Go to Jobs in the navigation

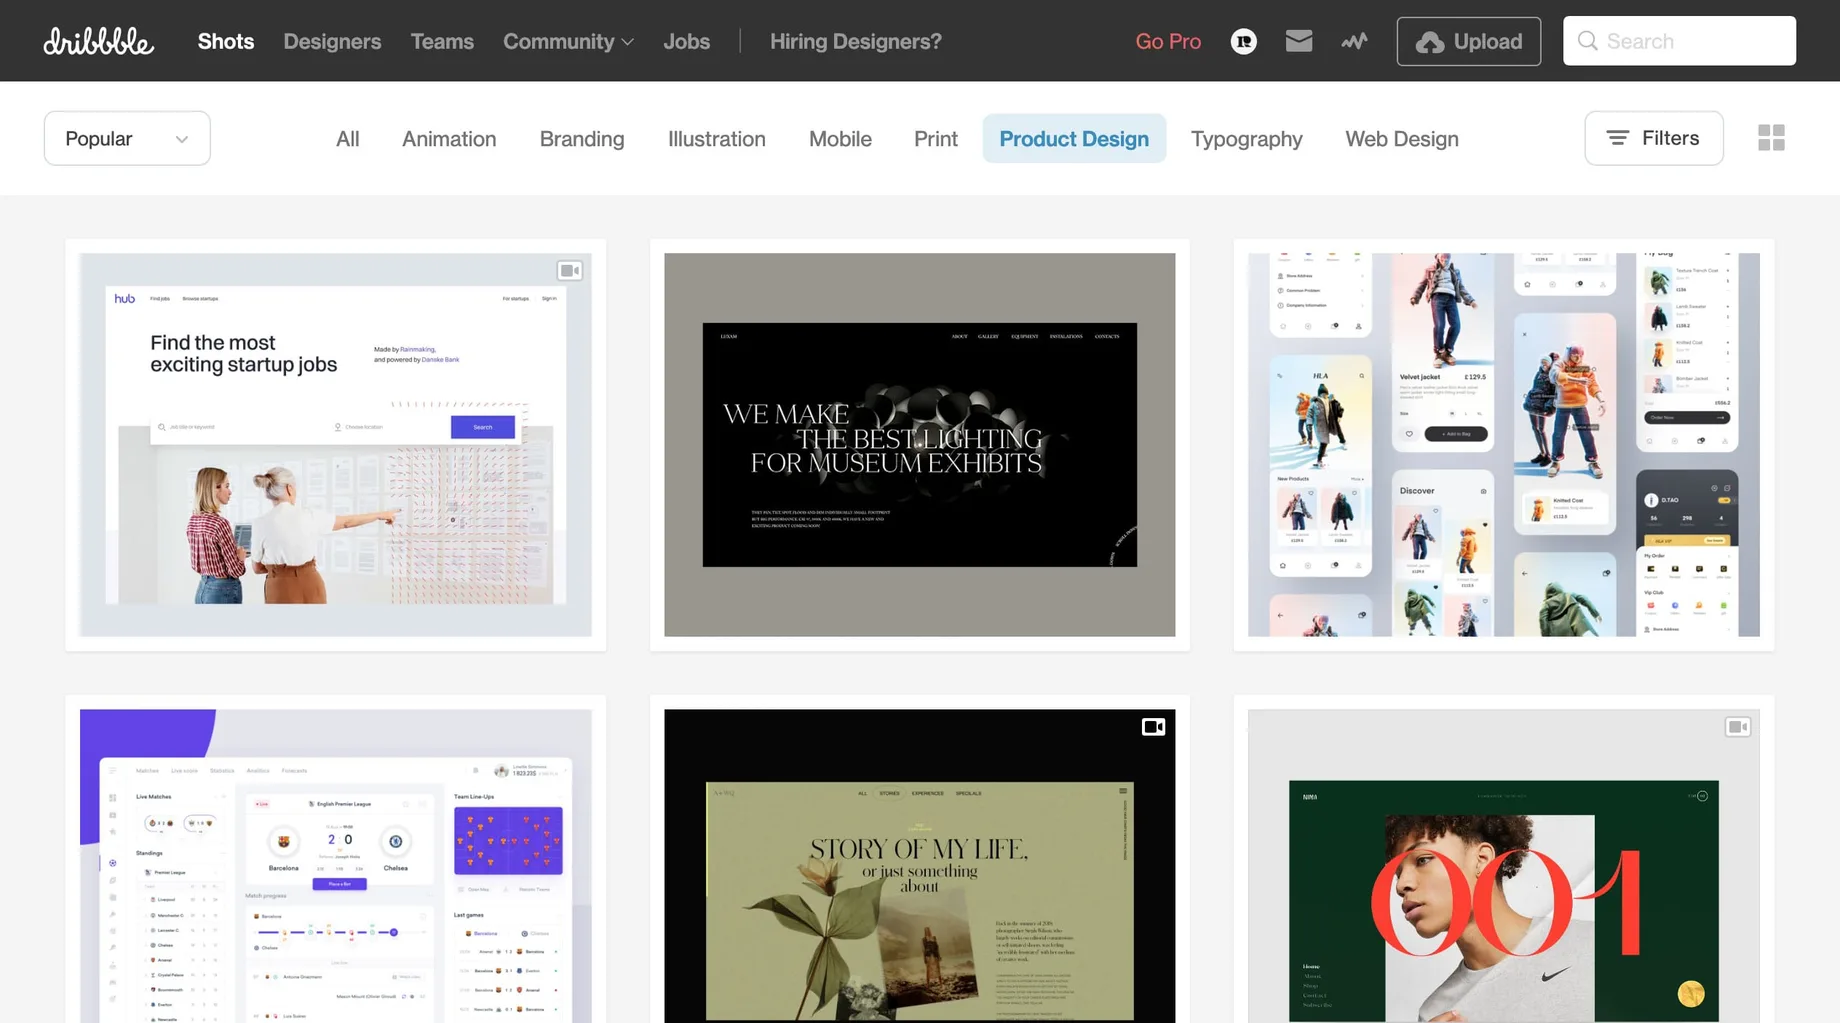tap(686, 41)
